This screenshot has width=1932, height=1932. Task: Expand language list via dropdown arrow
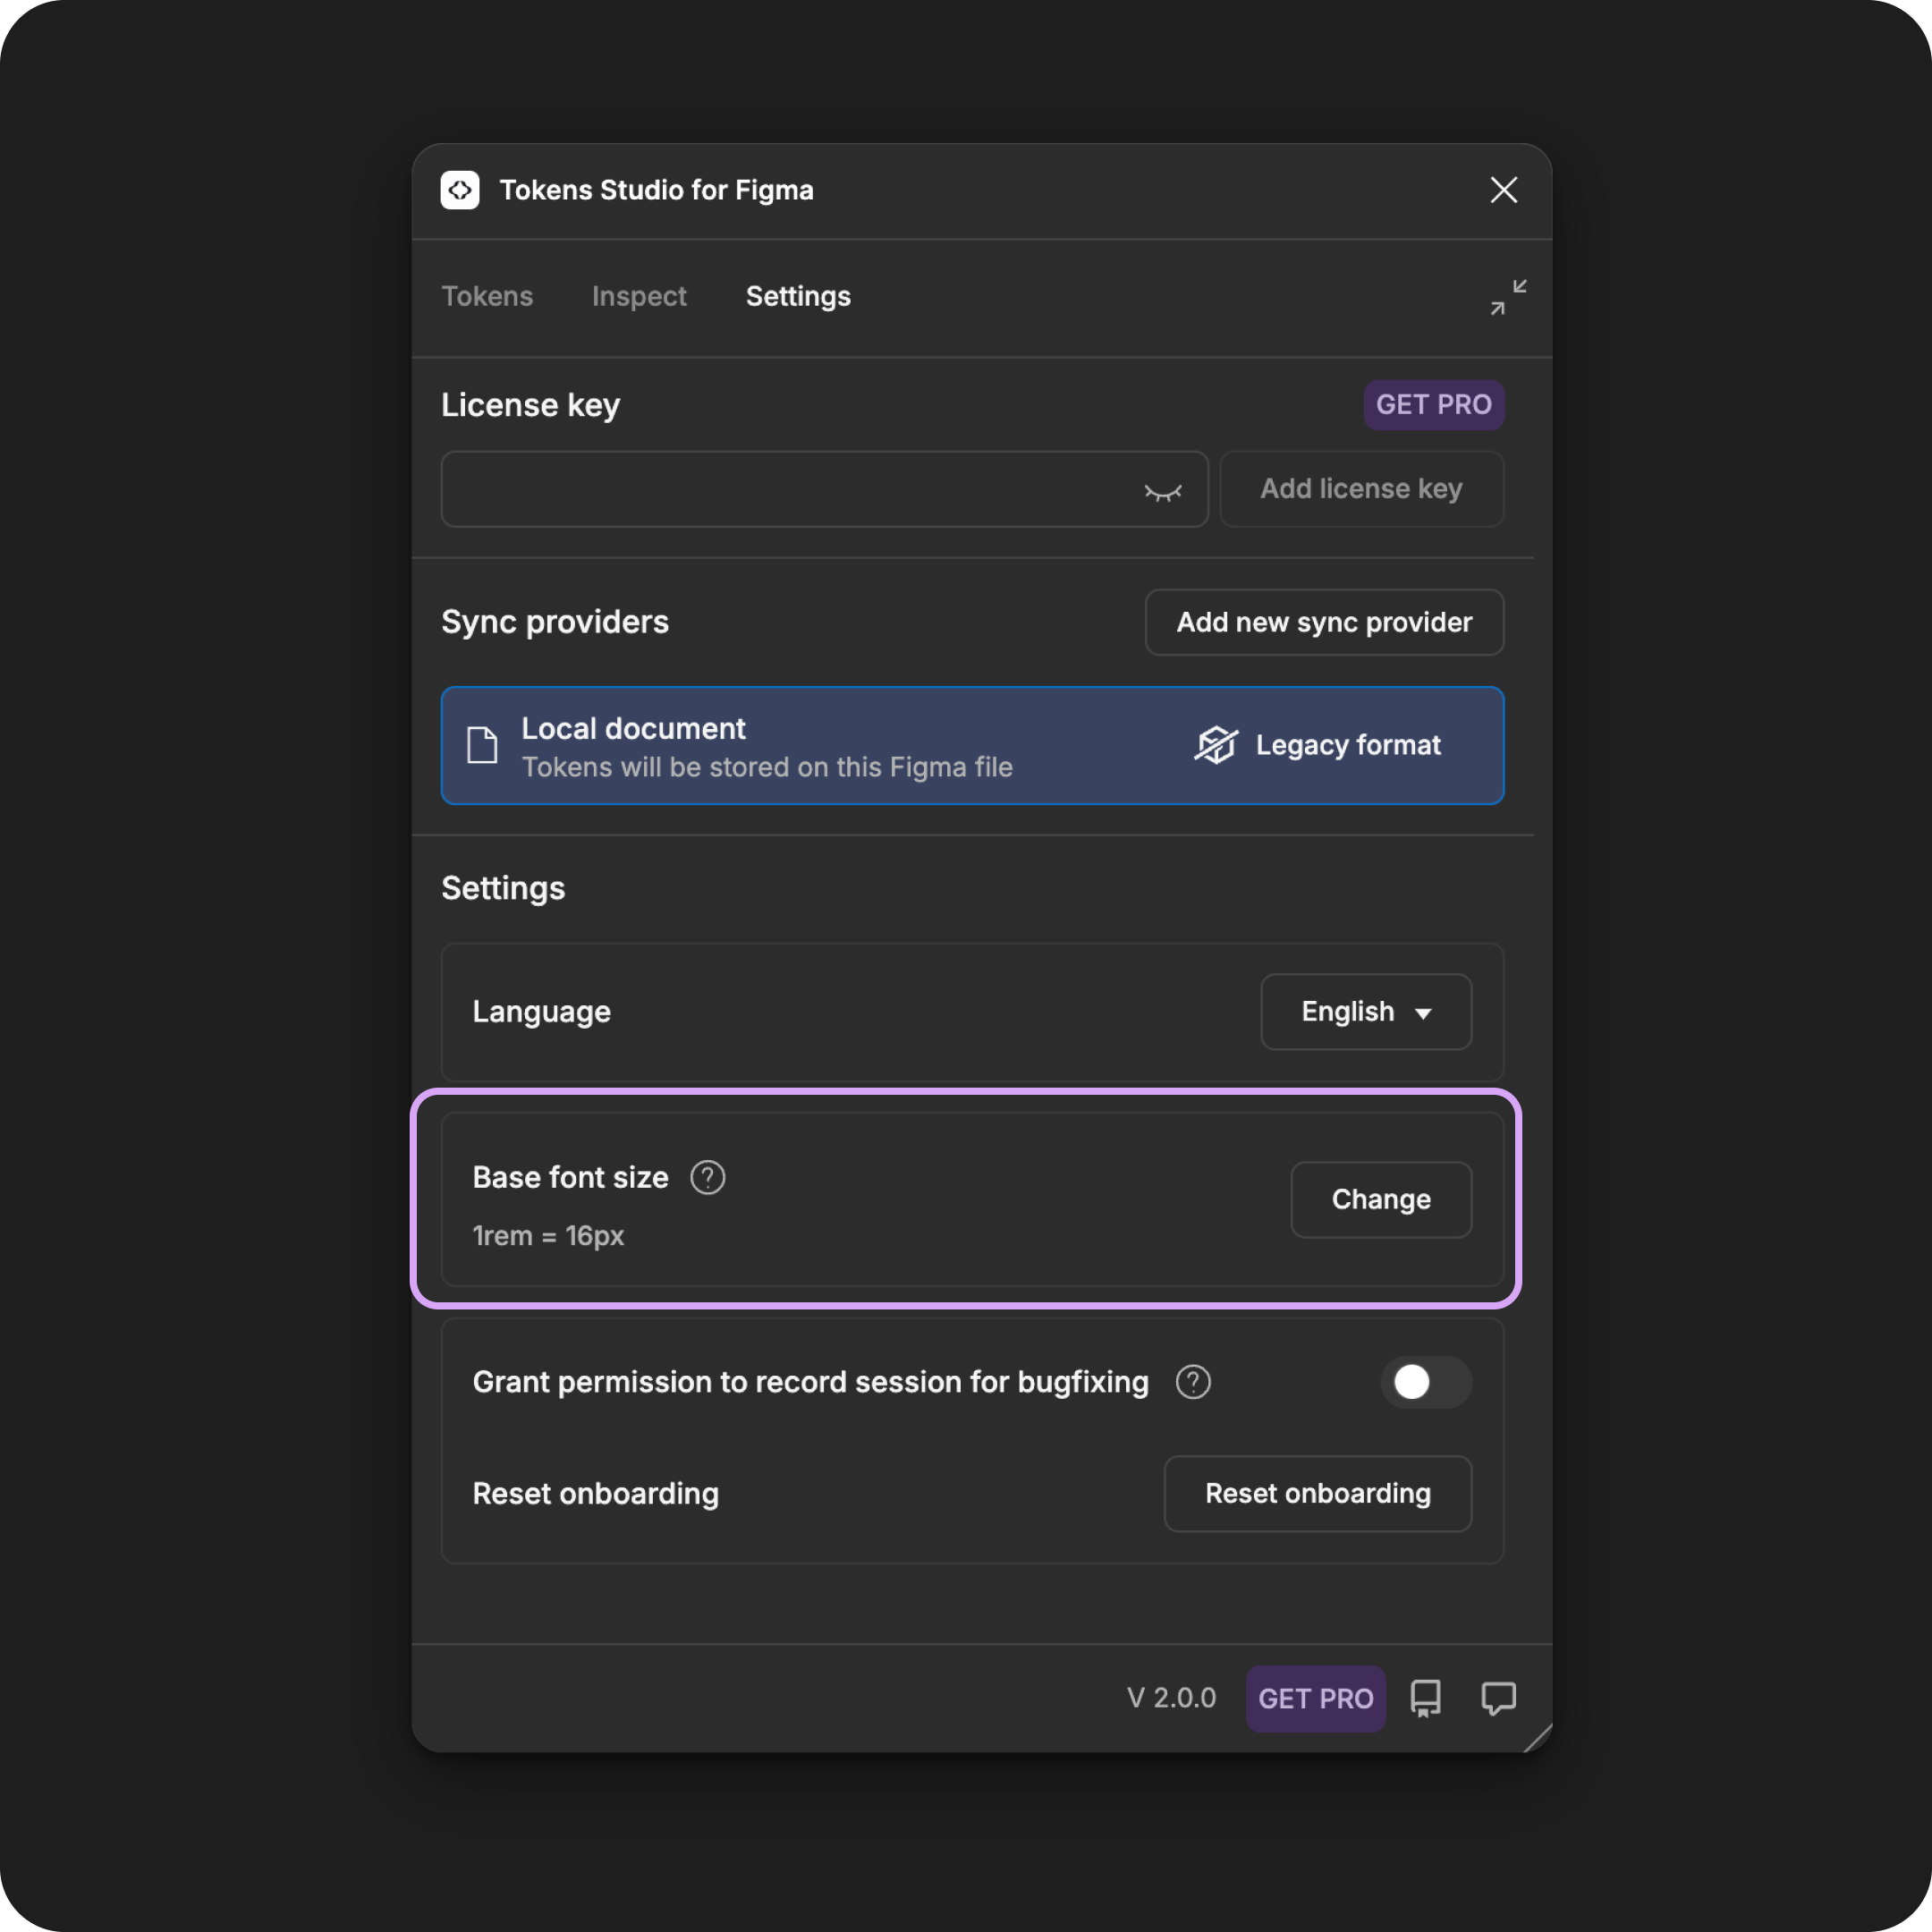click(x=1423, y=1014)
